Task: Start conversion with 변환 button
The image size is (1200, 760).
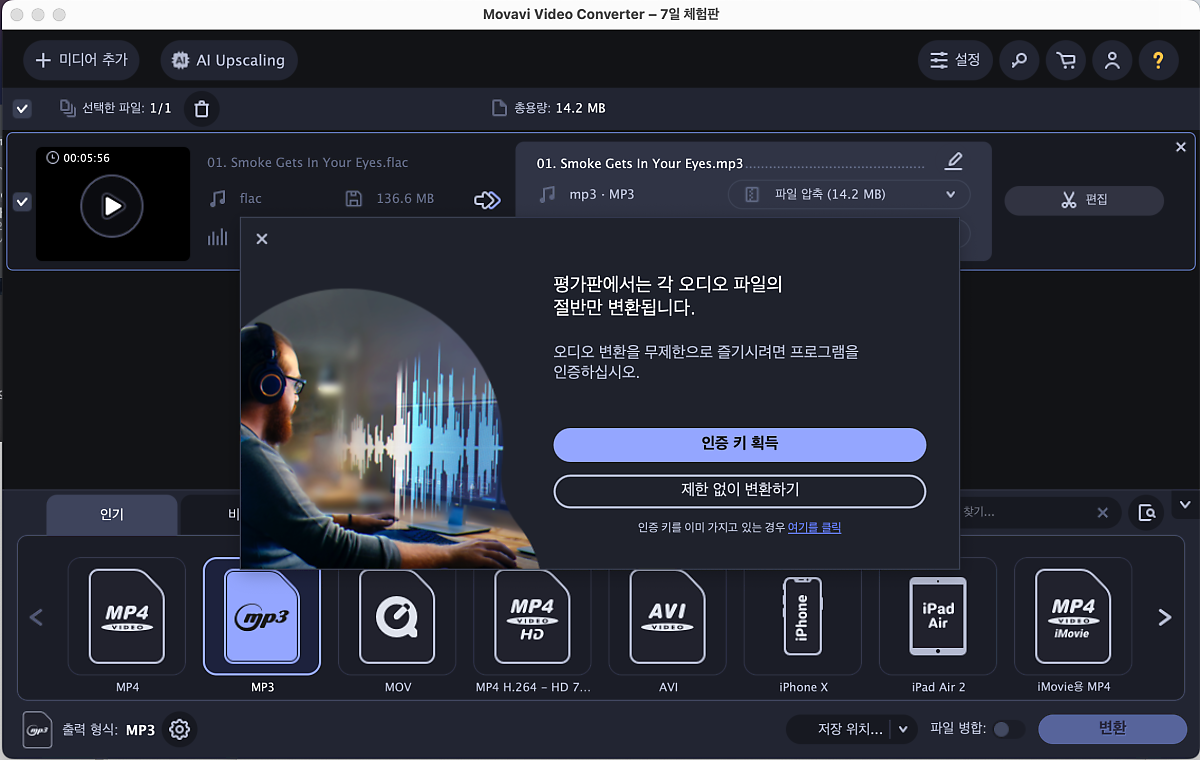Action: click(1111, 729)
